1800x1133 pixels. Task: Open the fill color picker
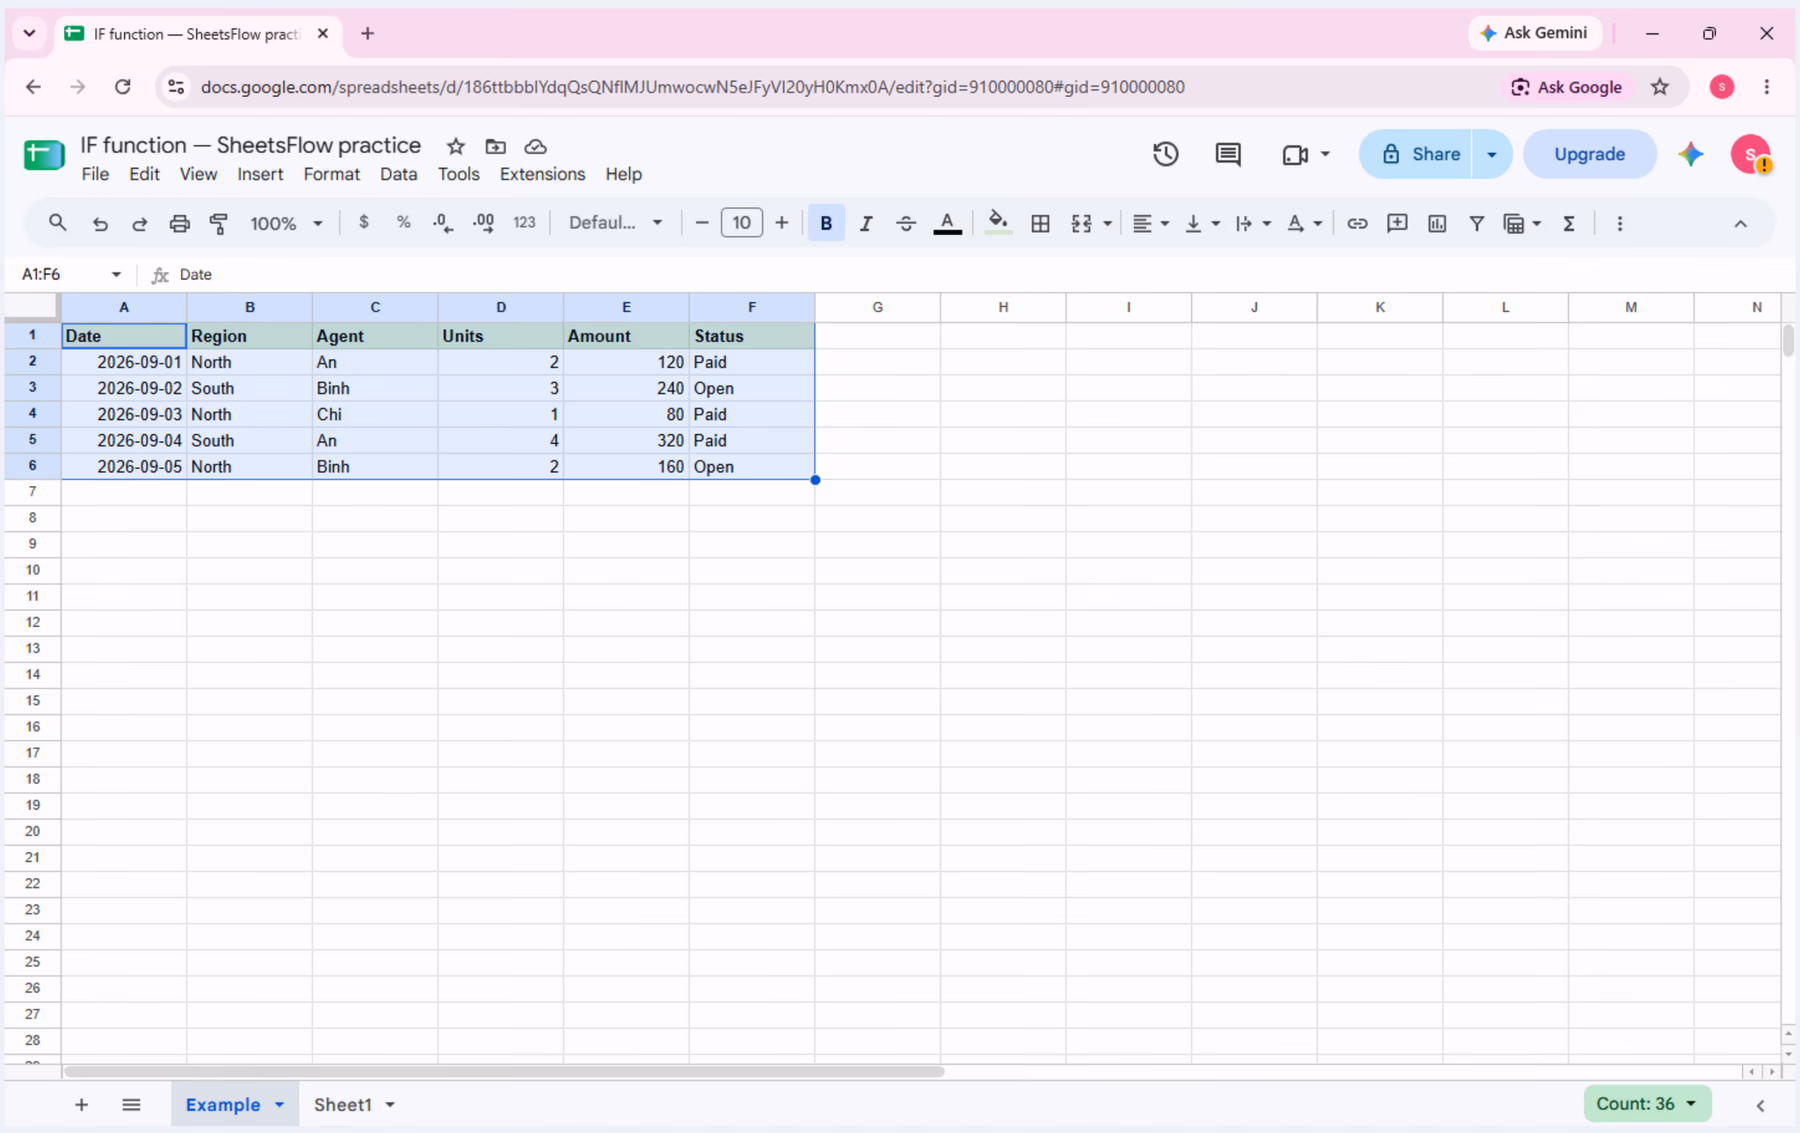click(997, 223)
